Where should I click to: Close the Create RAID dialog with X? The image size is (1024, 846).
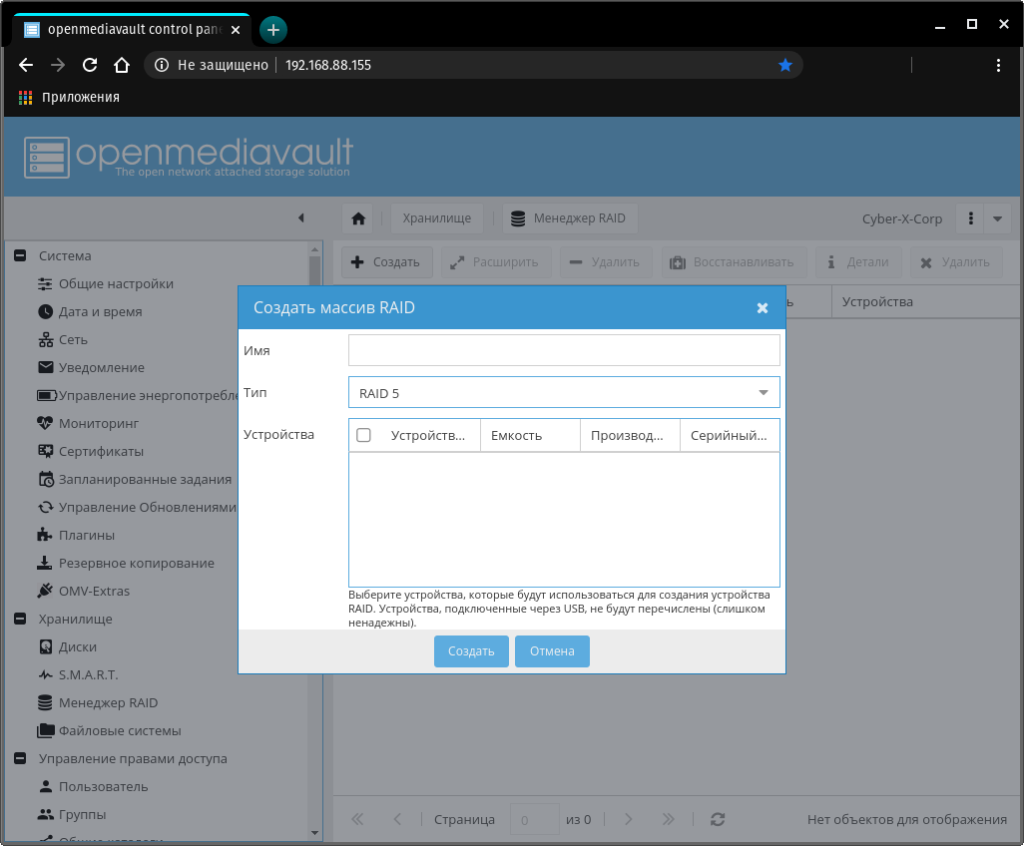click(x=762, y=308)
